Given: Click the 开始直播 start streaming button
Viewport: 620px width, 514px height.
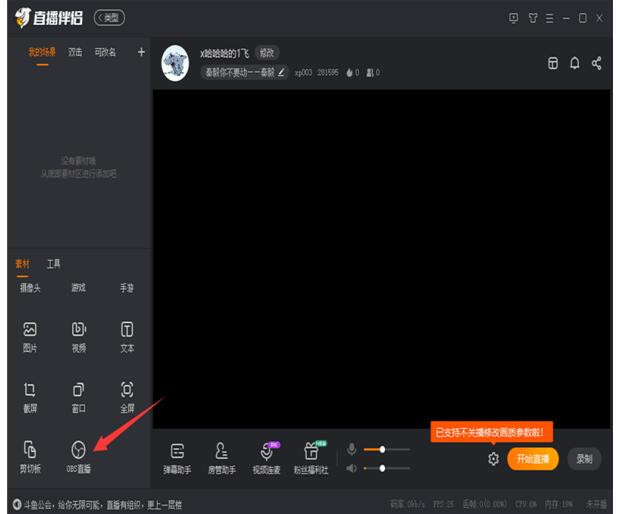Looking at the screenshot, I should point(533,459).
